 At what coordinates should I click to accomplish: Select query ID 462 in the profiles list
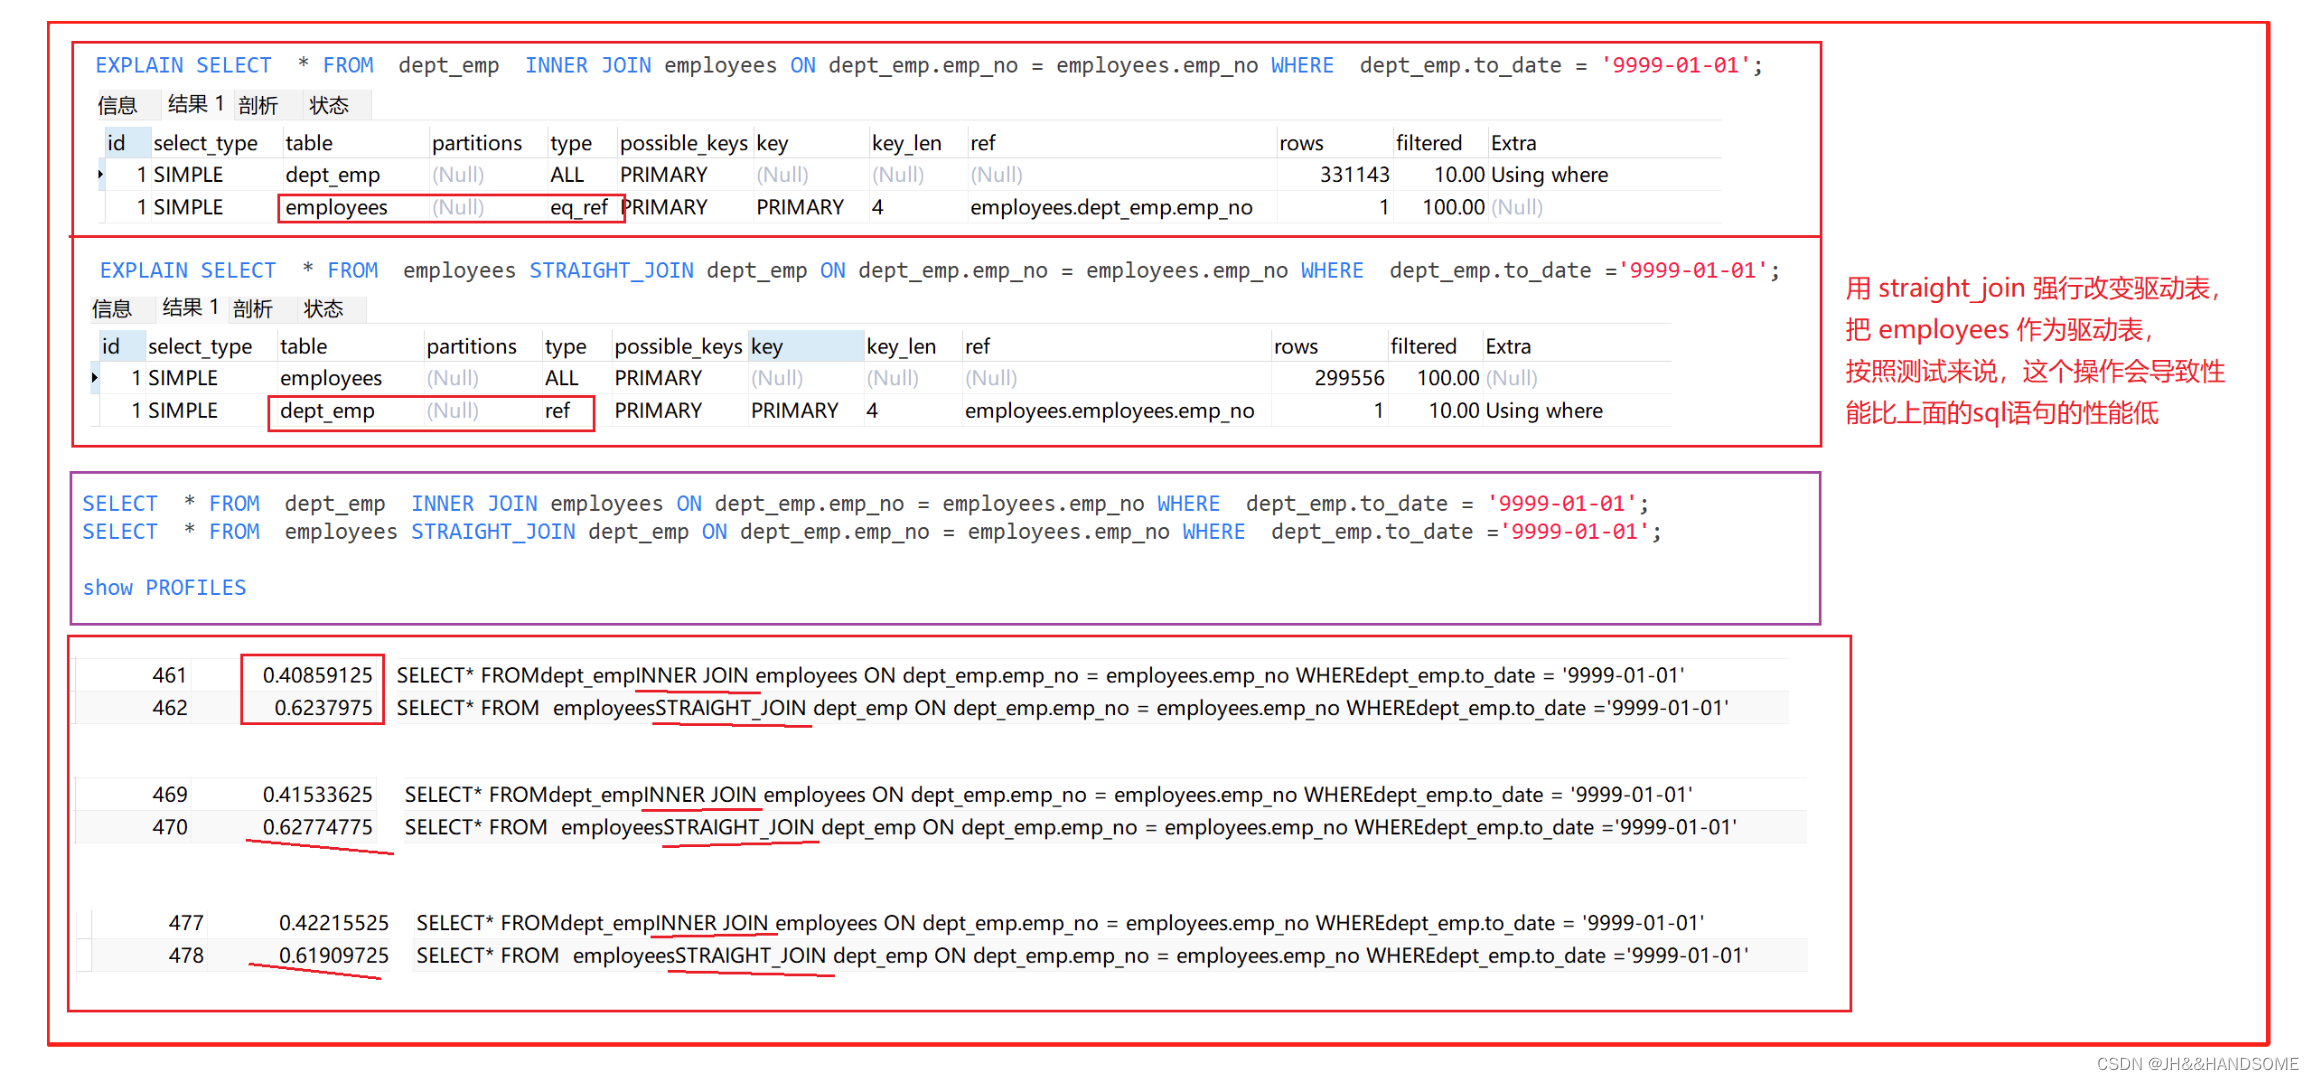coord(169,708)
